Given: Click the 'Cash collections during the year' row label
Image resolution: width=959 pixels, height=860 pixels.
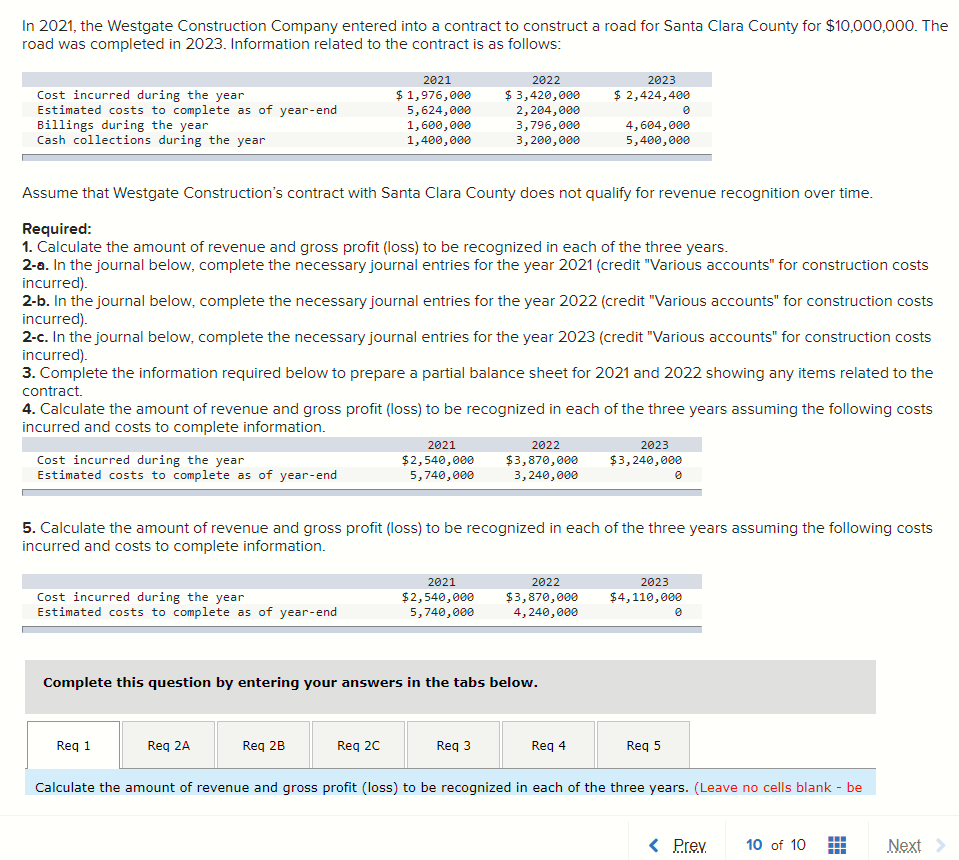Looking at the screenshot, I should [x=151, y=140].
